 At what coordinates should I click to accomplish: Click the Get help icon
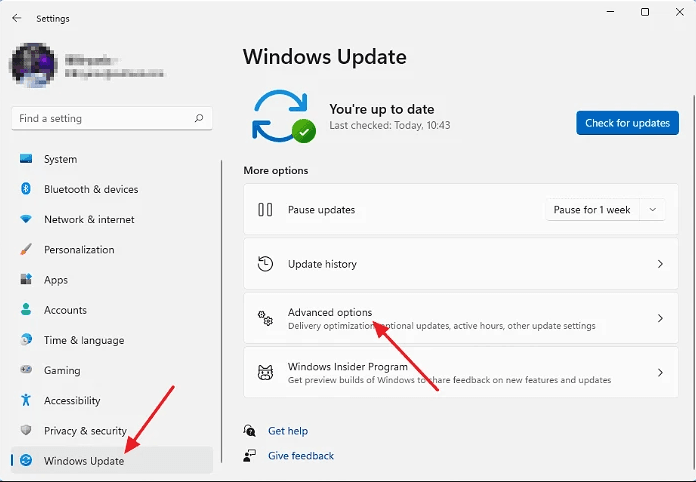tap(249, 430)
